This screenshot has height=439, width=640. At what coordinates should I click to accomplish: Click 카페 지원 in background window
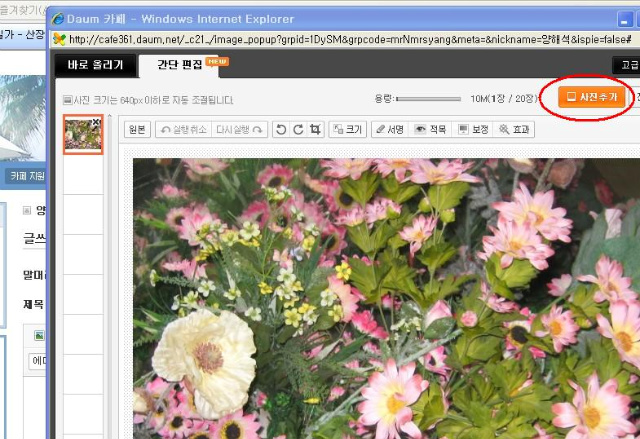point(27,176)
